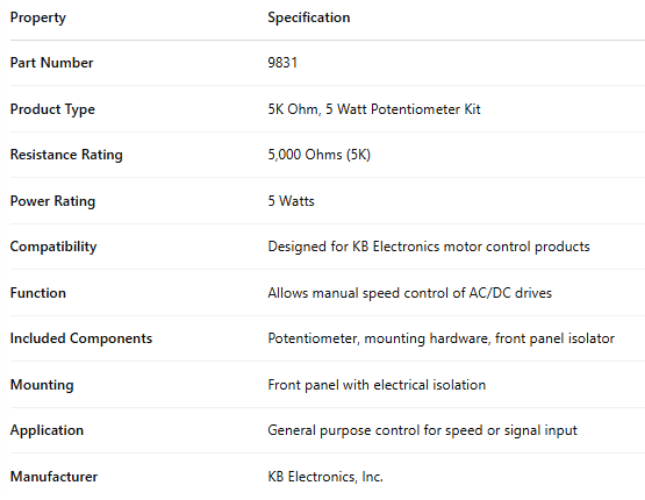This screenshot has height=500, width=645.
Task: Click the KB Electronics motor control products text
Action: point(428,247)
